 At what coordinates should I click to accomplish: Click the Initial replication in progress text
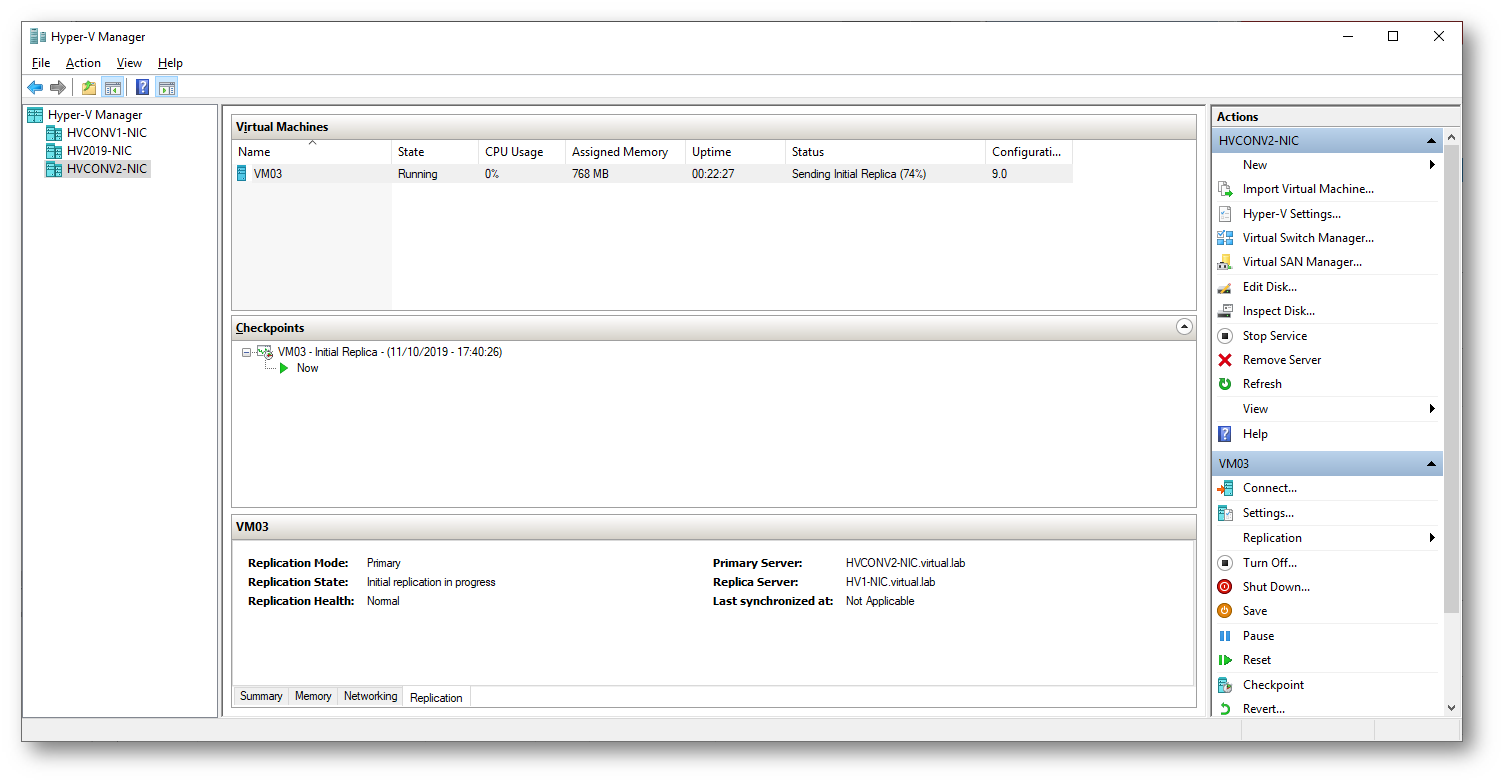click(x=431, y=582)
